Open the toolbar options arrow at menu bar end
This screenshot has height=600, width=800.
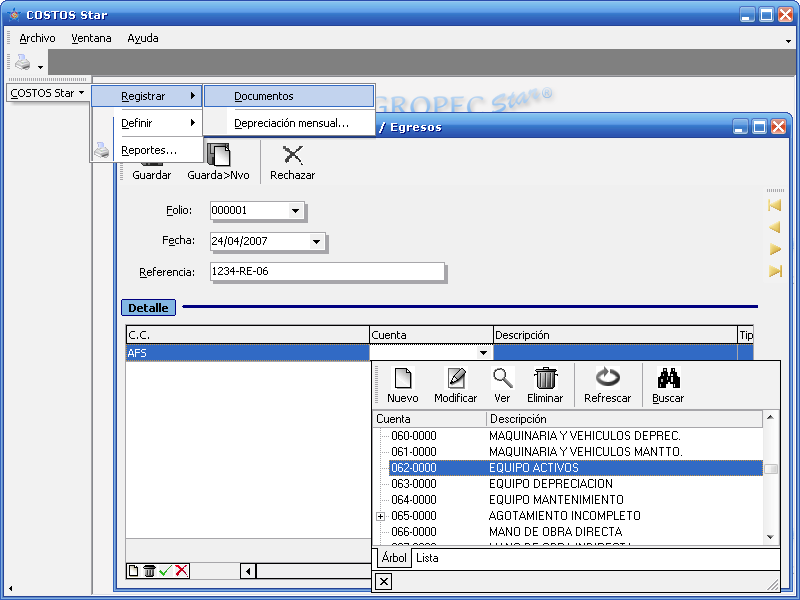click(x=788, y=41)
